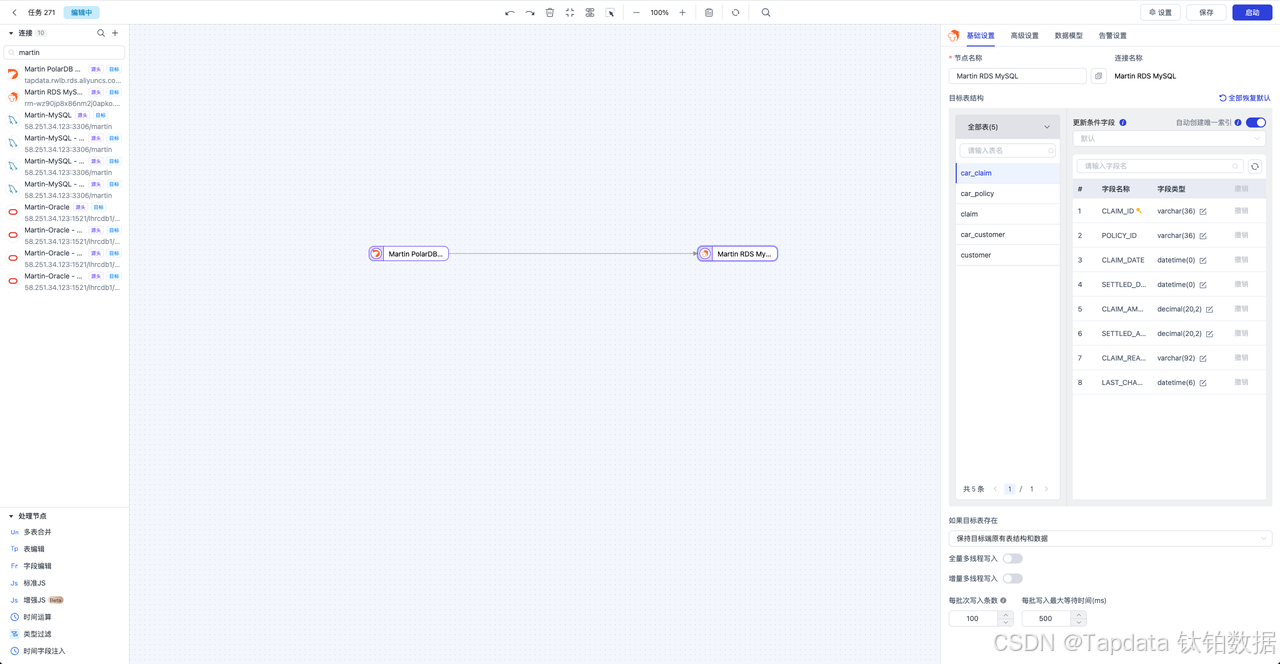Refresh the field list with the reload icon
The height and width of the screenshot is (664, 1280).
click(x=1256, y=166)
